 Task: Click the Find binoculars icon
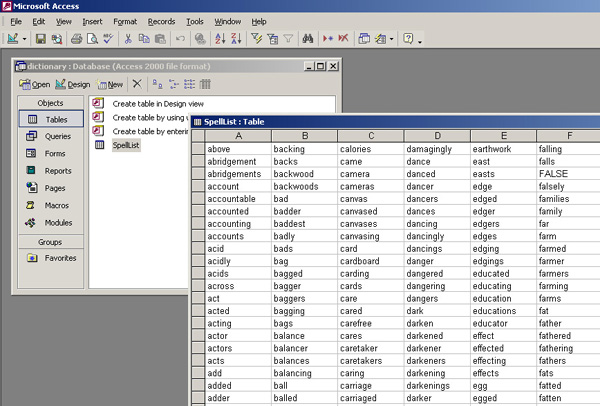[x=308, y=39]
